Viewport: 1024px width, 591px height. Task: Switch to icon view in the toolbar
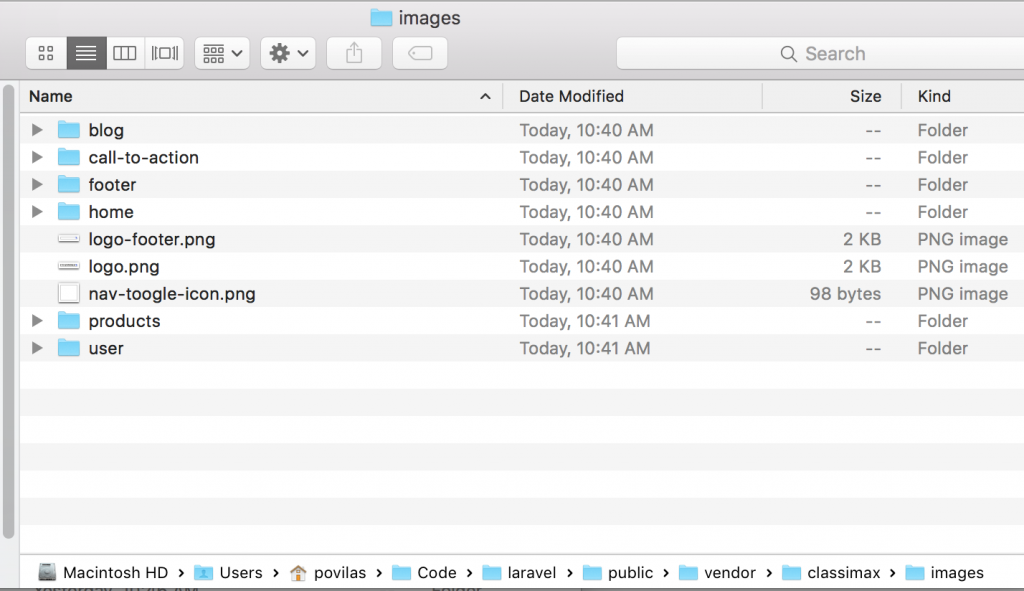click(x=45, y=53)
